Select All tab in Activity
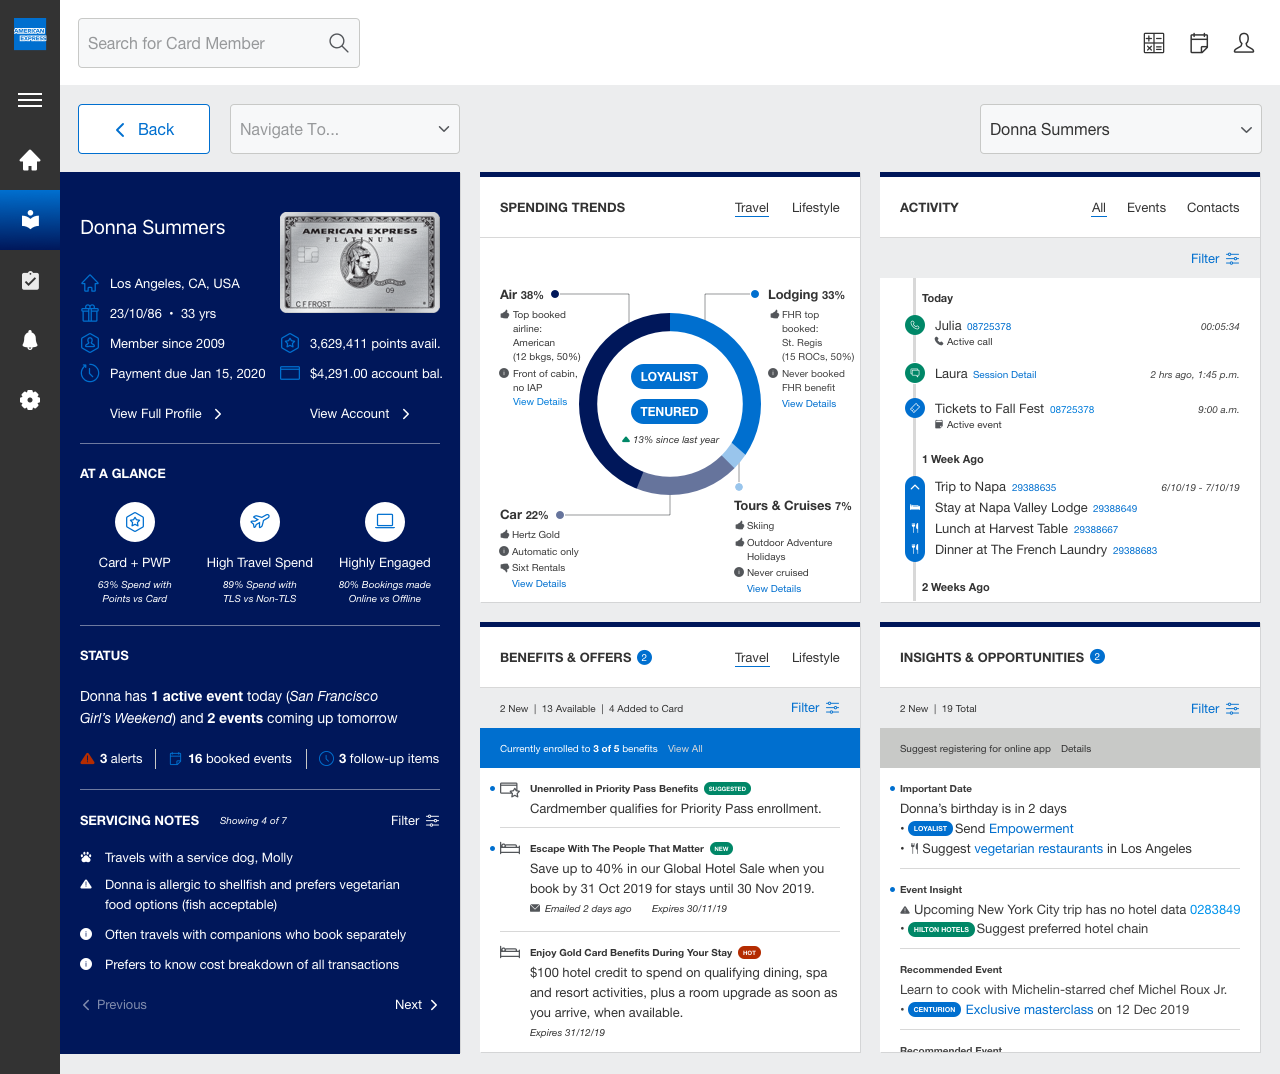Image resolution: width=1280 pixels, height=1074 pixels. click(x=1099, y=208)
